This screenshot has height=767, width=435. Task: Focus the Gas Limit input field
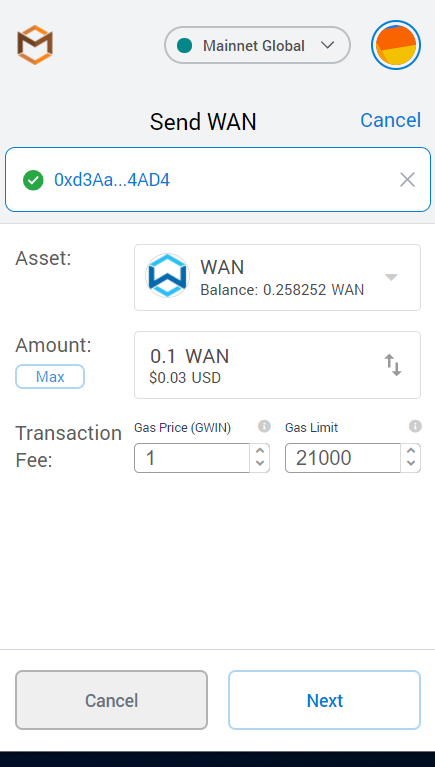point(343,458)
